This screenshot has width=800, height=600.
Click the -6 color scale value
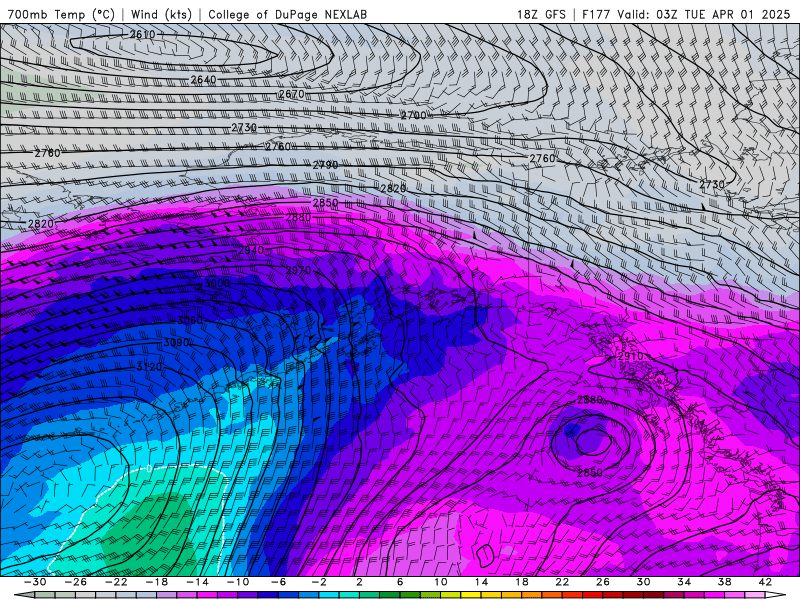[x=278, y=582]
